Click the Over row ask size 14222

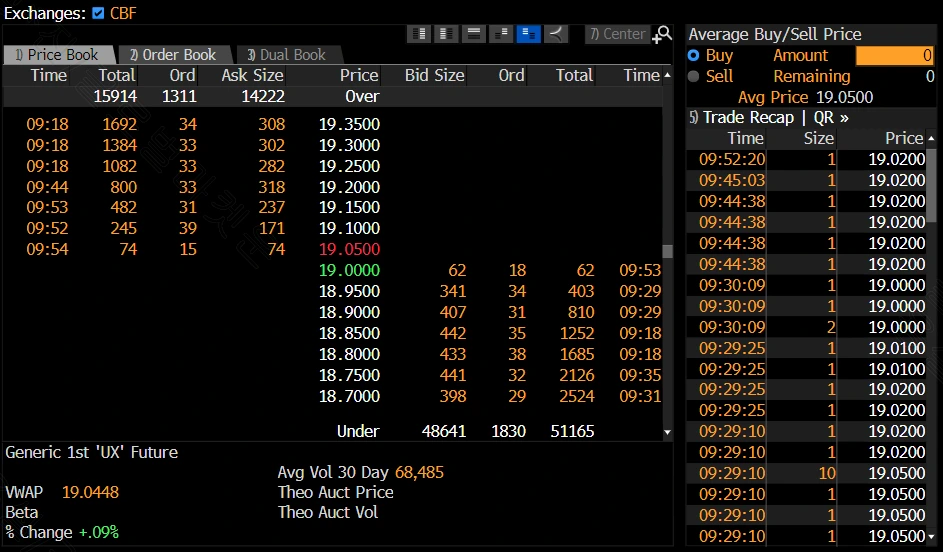click(263, 96)
